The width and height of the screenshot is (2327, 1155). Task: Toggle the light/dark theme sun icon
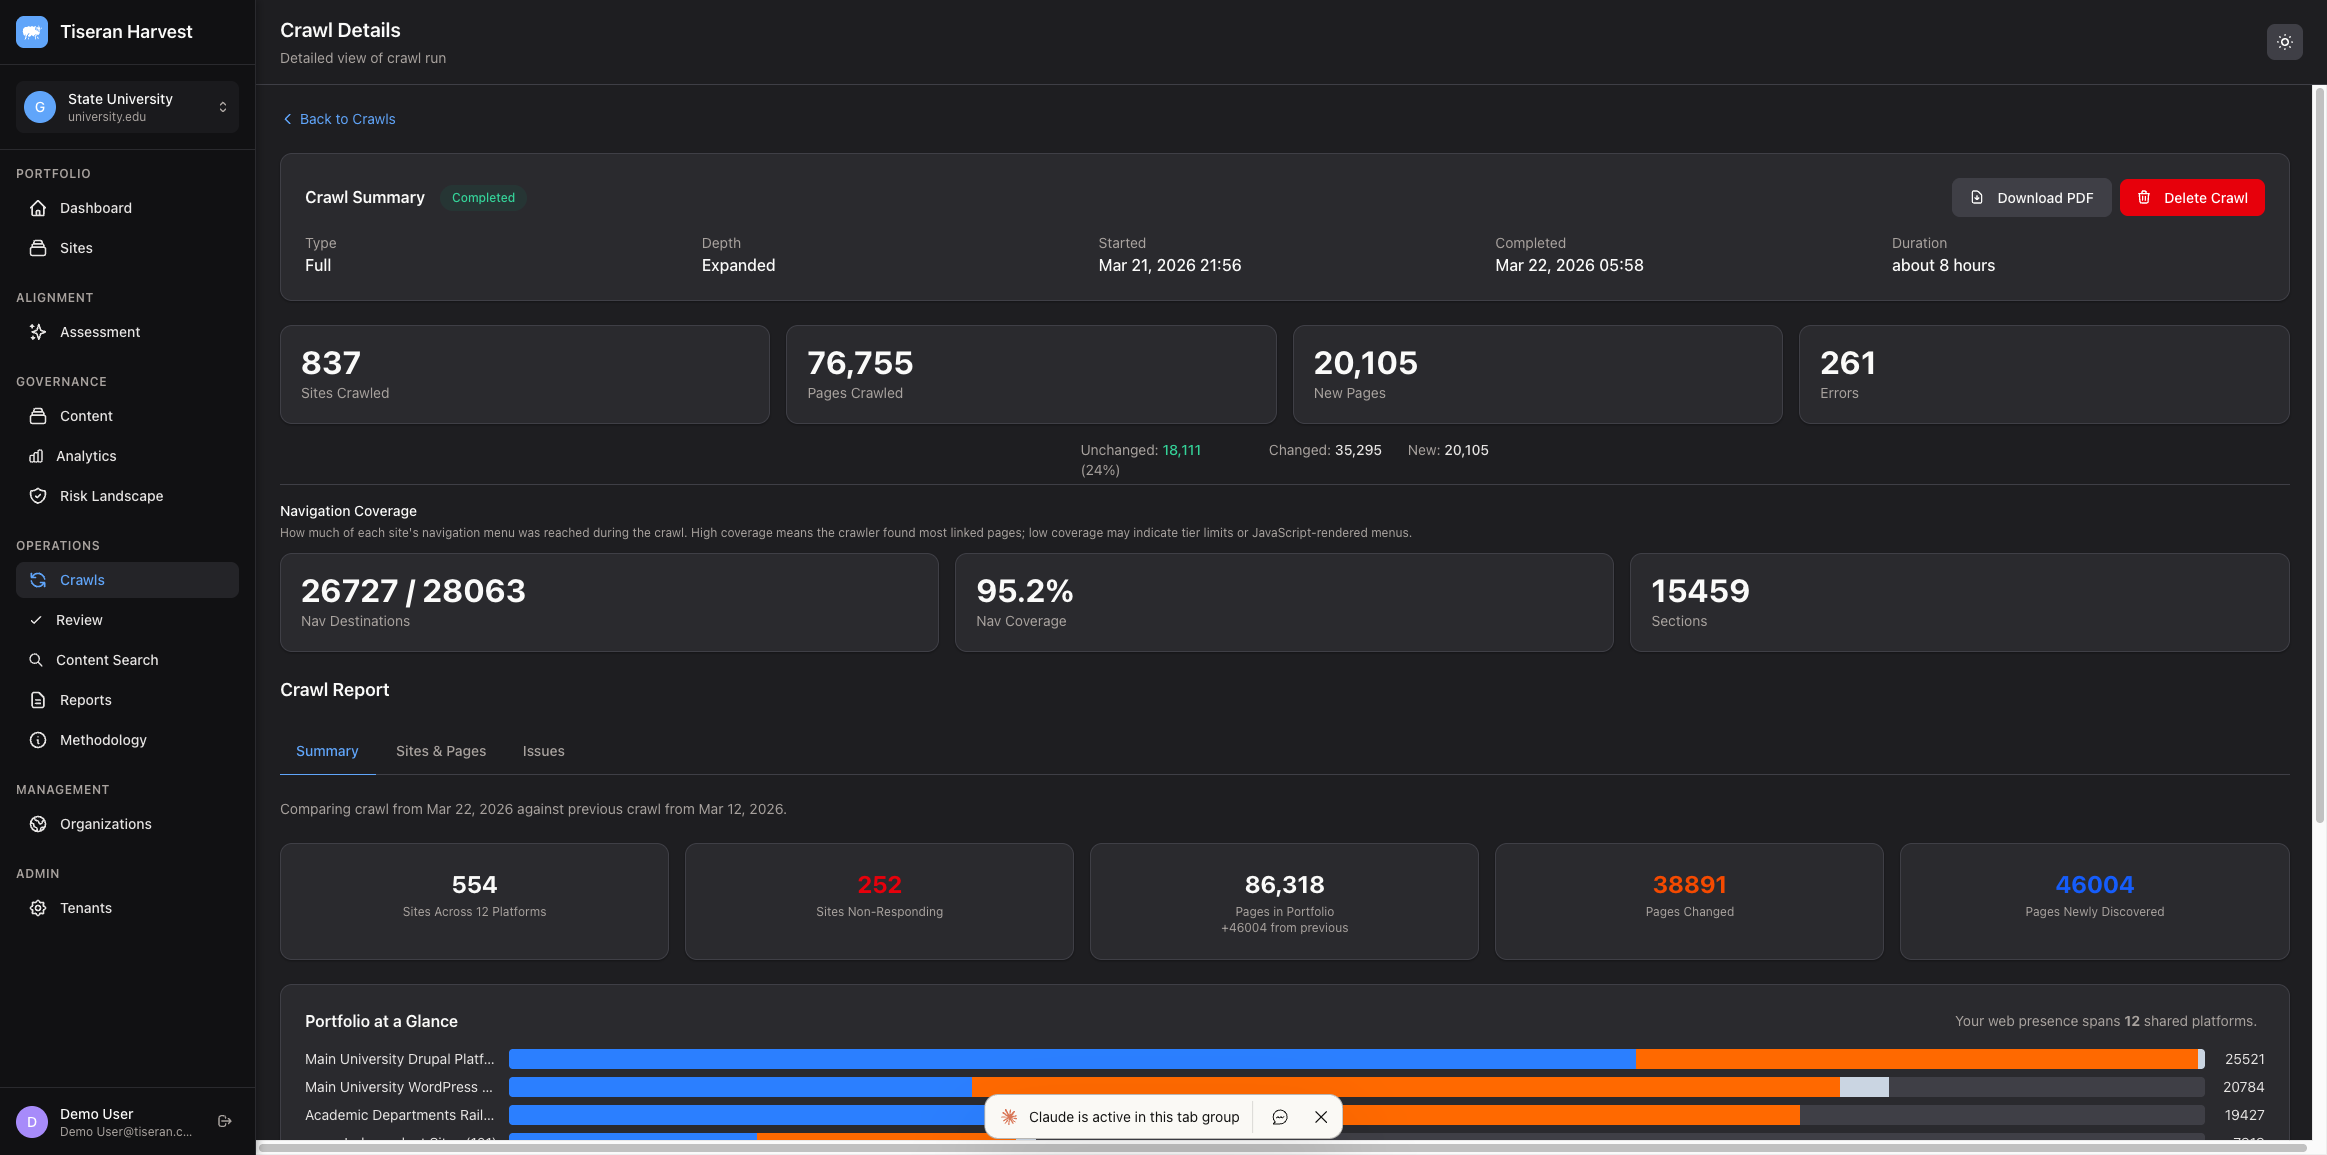point(2283,42)
